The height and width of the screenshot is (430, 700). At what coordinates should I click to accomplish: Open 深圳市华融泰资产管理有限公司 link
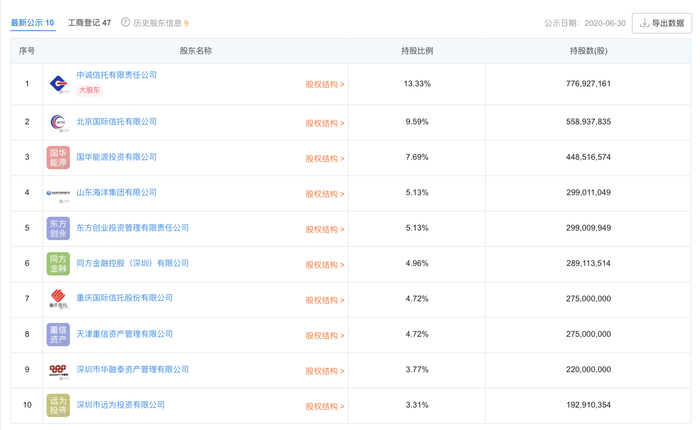click(x=133, y=369)
